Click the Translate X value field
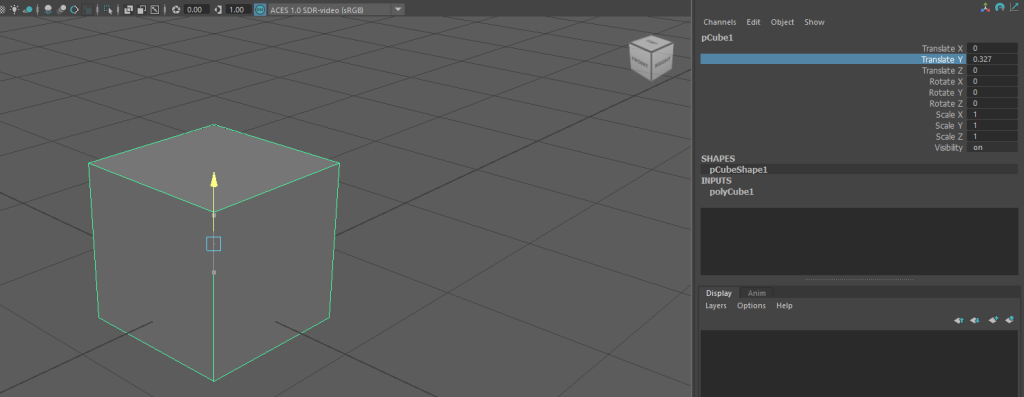The image size is (1024, 397). 993,48
